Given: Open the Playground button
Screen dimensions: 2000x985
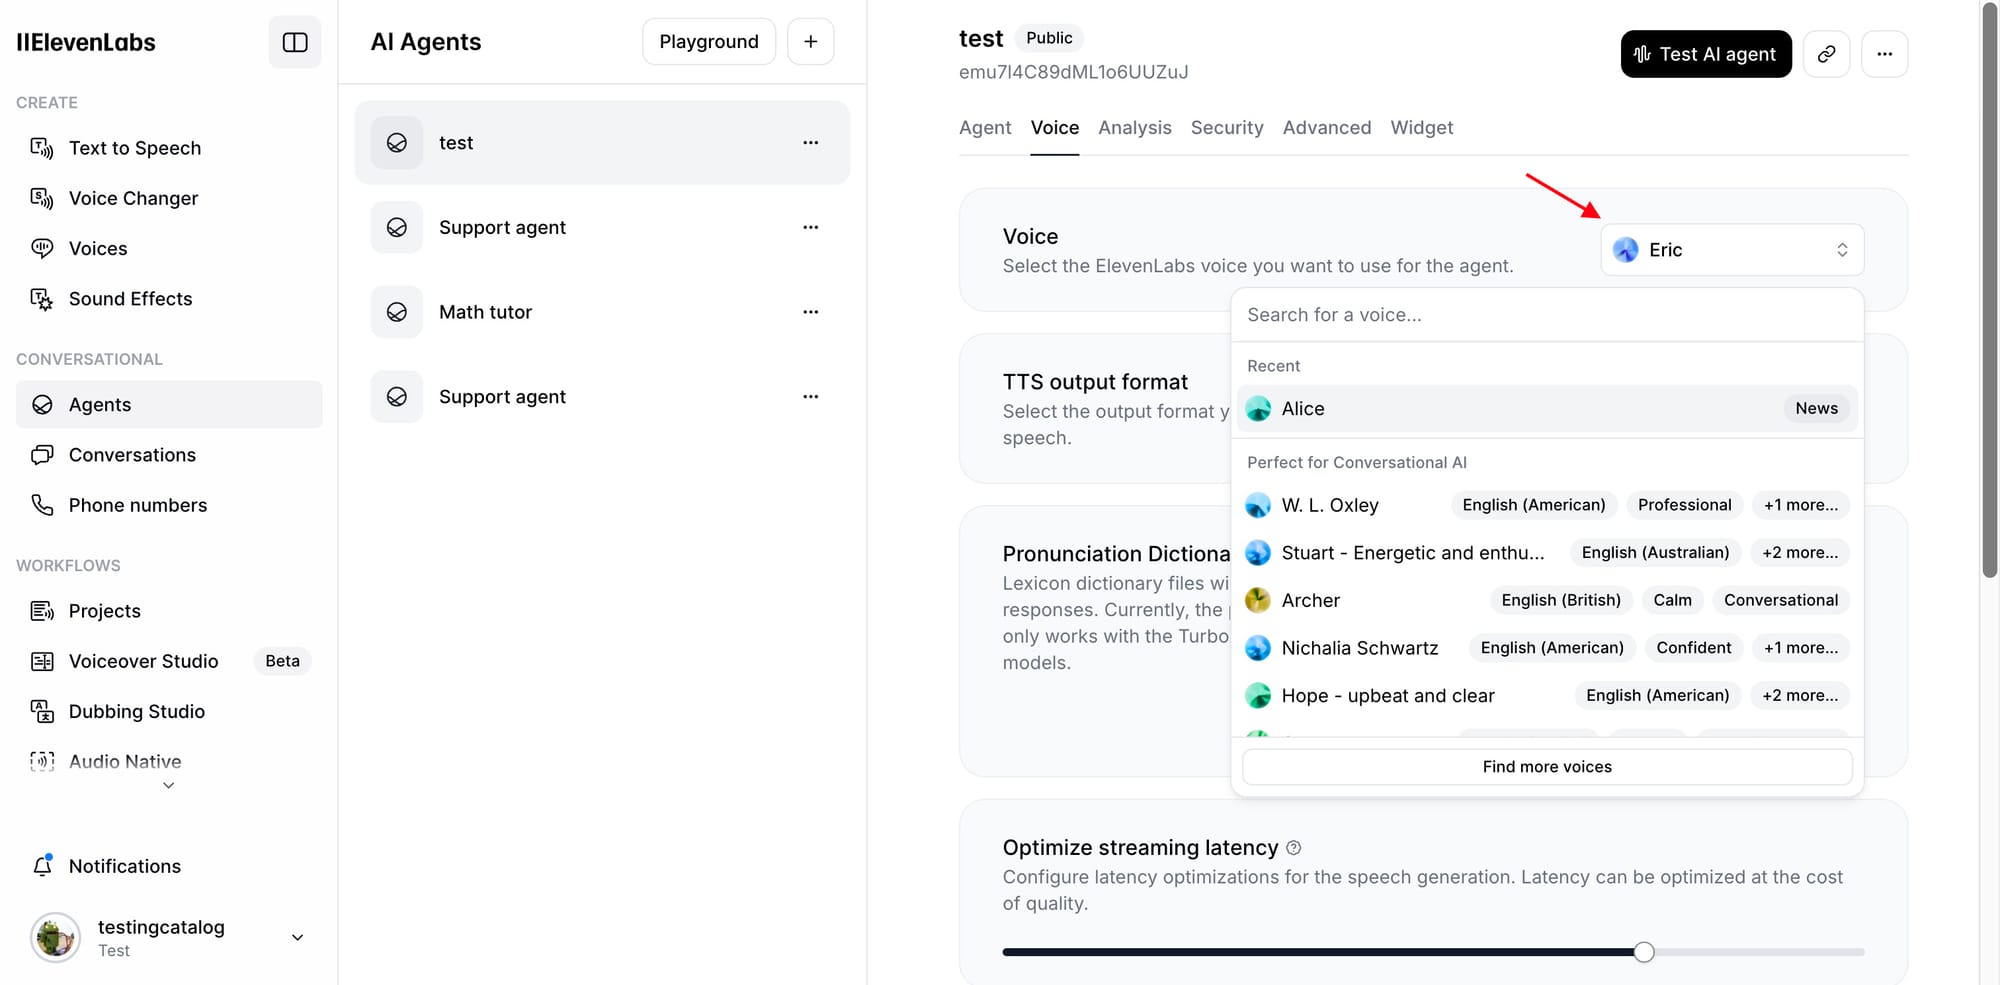Looking at the screenshot, I should 708,41.
